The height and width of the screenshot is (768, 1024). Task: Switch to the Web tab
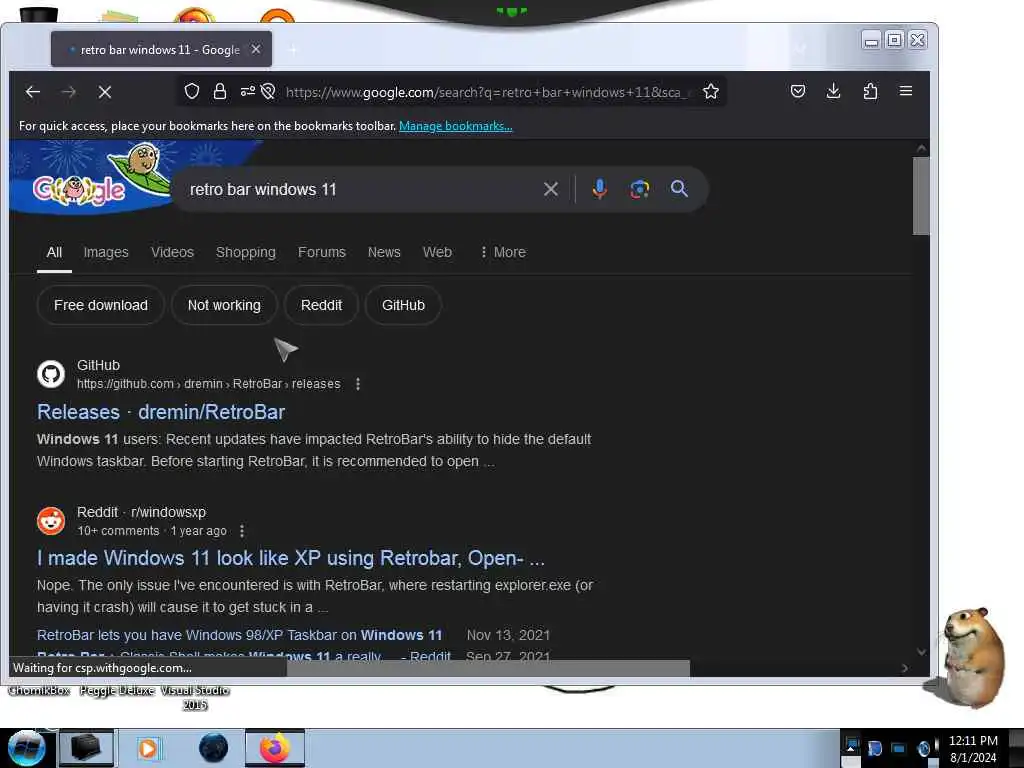[437, 252]
